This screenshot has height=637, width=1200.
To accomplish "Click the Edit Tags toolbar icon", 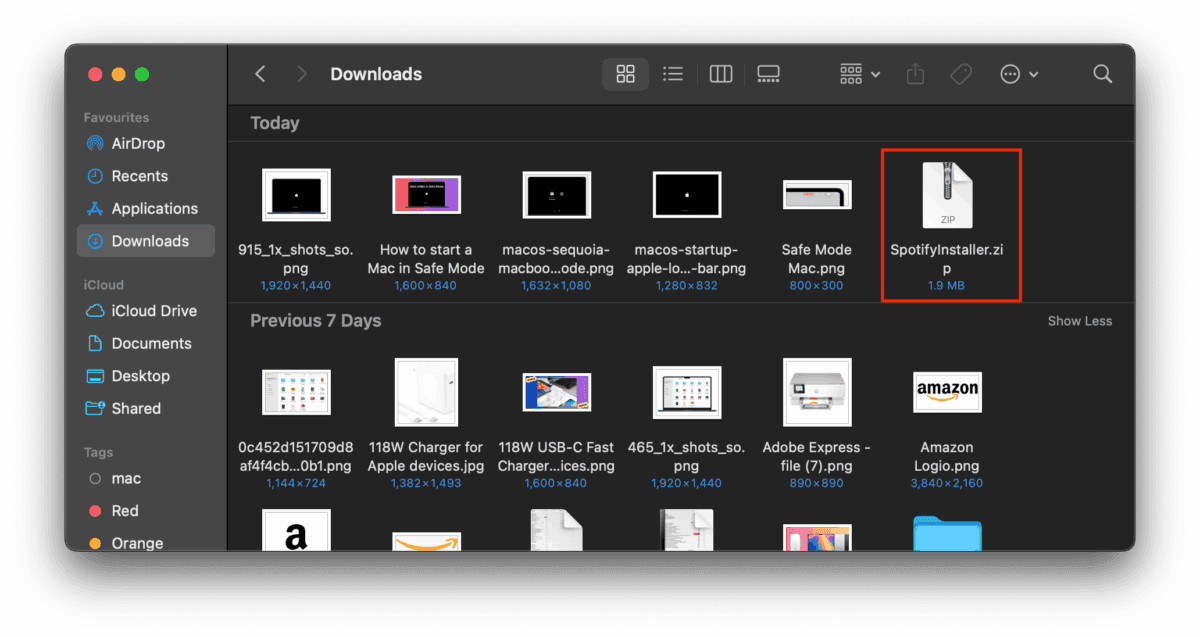I will click(961, 74).
